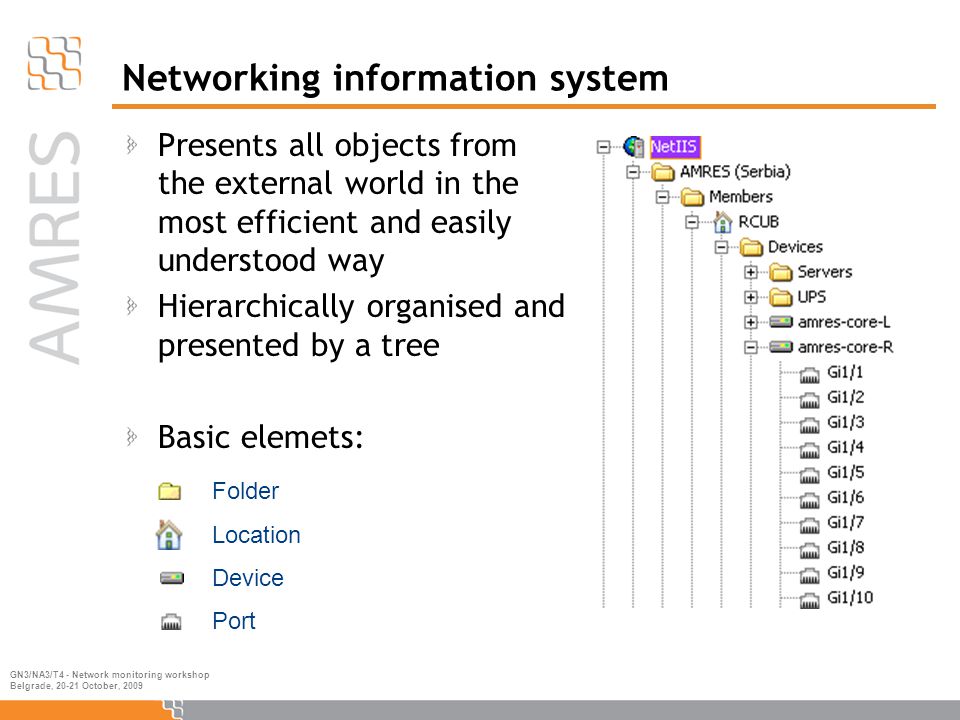The width and height of the screenshot is (960, 720).
Task: Click the RCUB house location icon
Action: 722,222
